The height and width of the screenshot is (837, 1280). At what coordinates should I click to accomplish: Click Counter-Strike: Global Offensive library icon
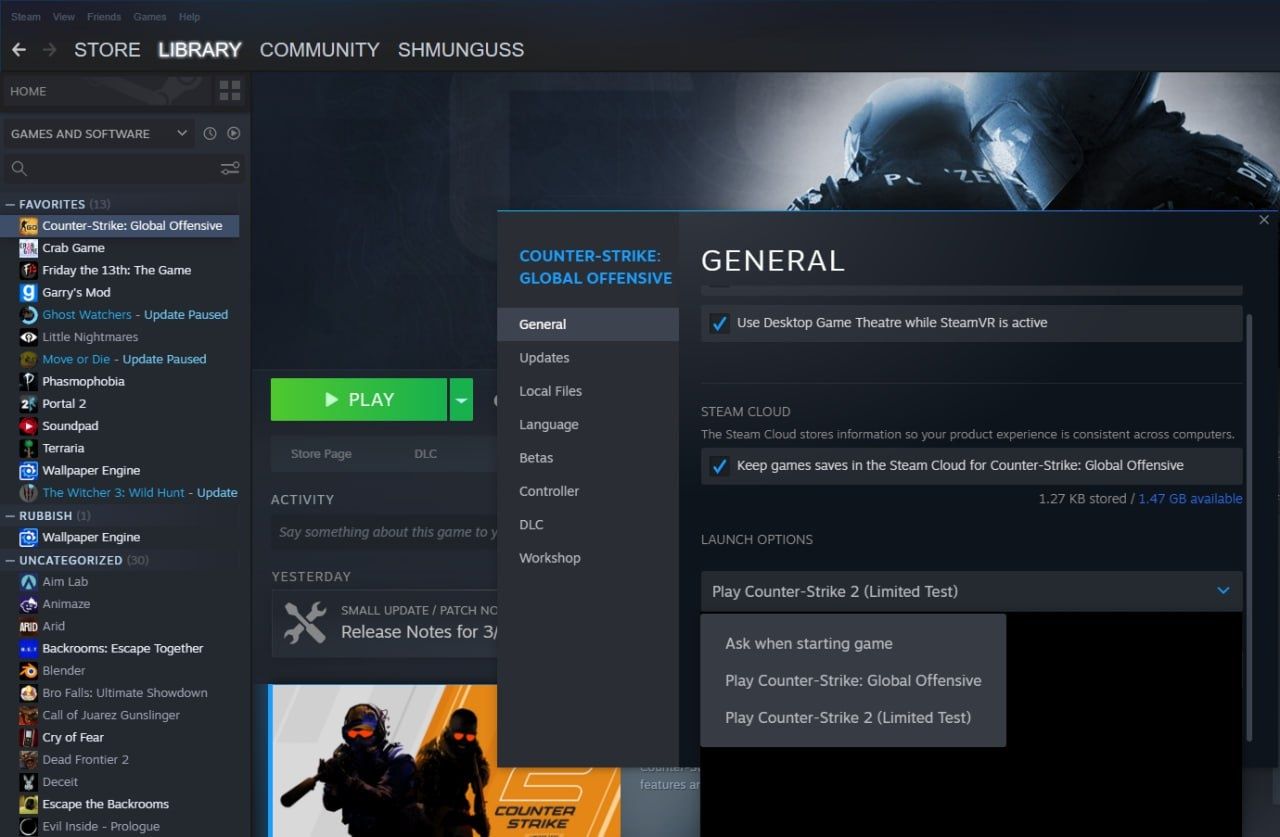coord(28,226)
